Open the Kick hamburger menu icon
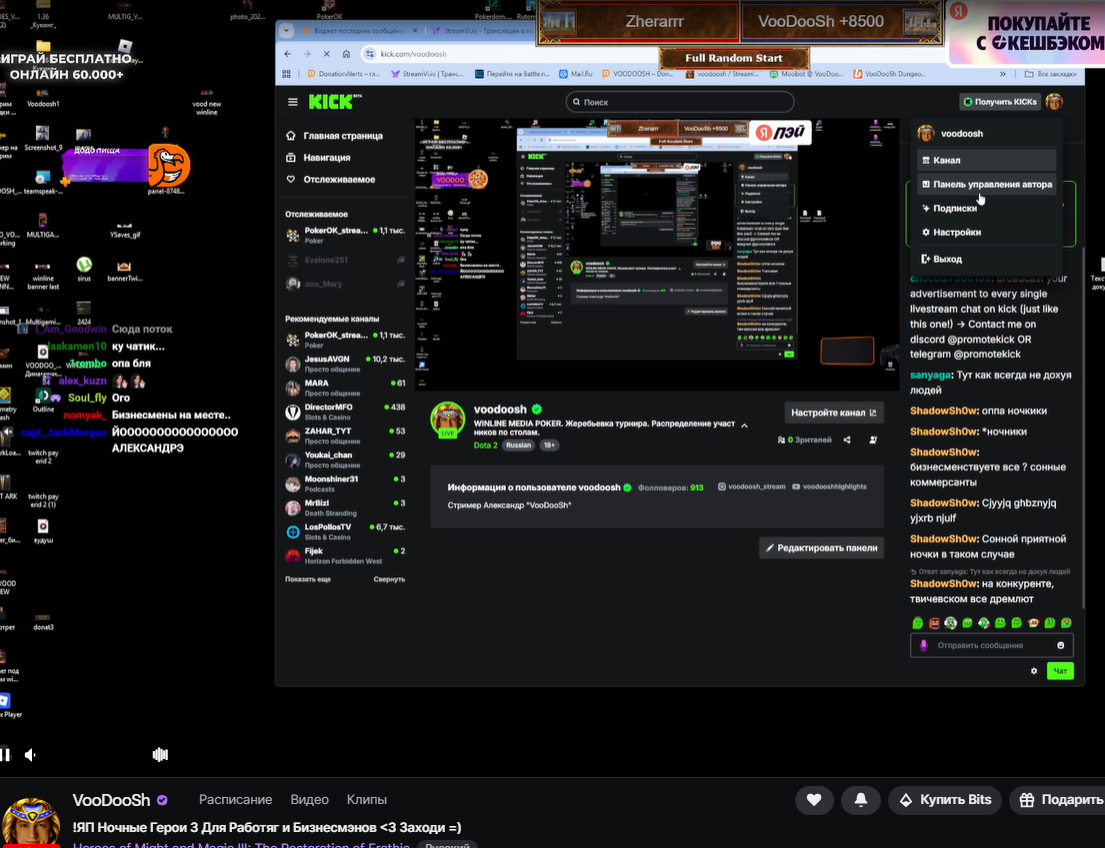This screenshot has height=848, width=1105. pos(292,102)
